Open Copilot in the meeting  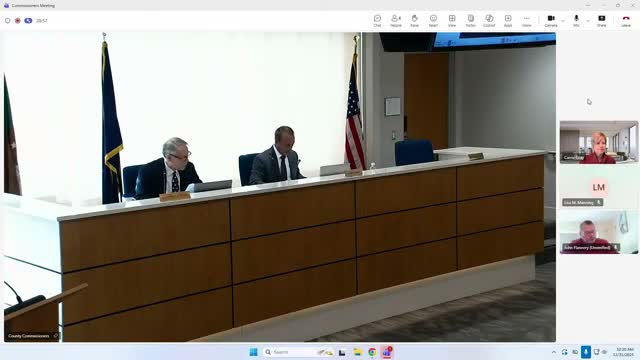tap(489, 20)
